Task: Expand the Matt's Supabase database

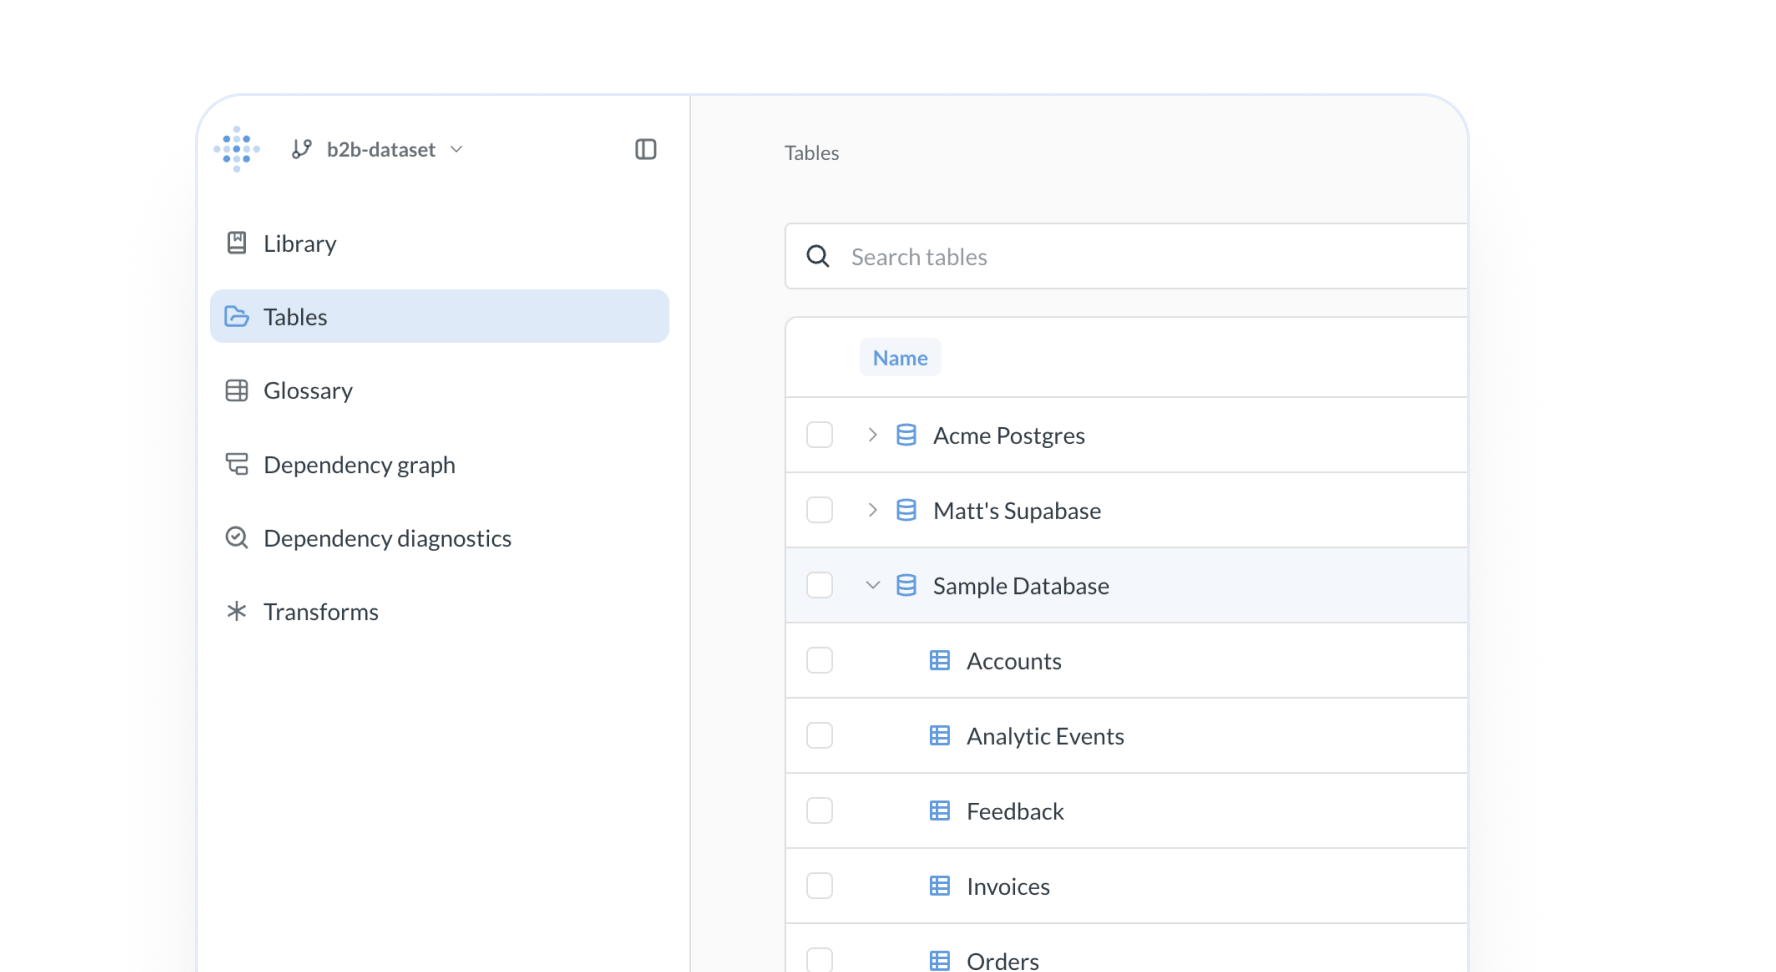Action: coord(872,510)
